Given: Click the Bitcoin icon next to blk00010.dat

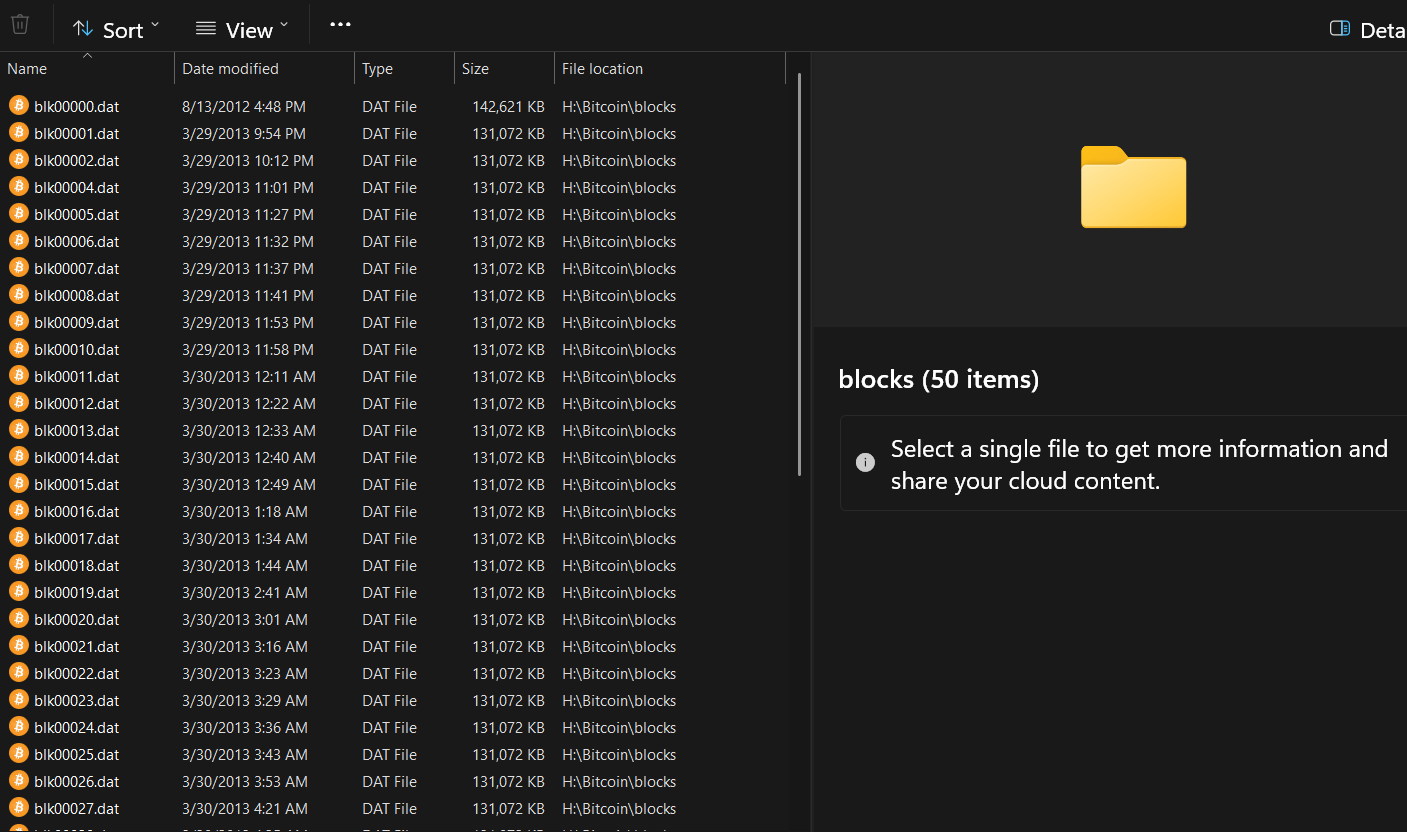Looking at the screenshot, I should [x=19, y=349].
